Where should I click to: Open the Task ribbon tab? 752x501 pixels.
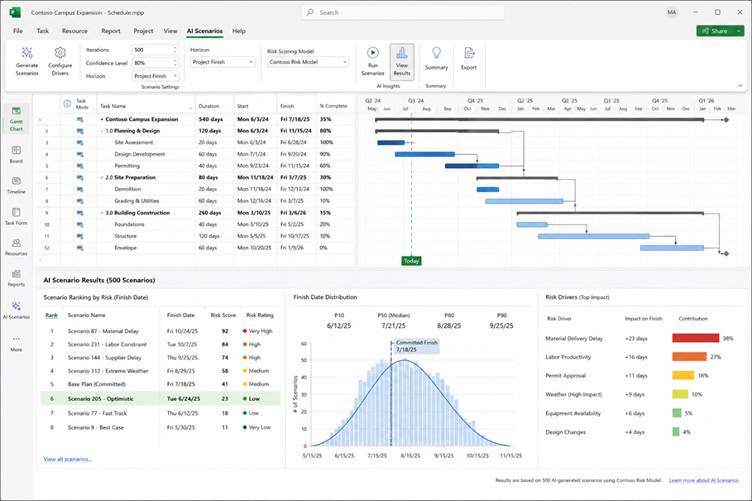coord(43,31)
